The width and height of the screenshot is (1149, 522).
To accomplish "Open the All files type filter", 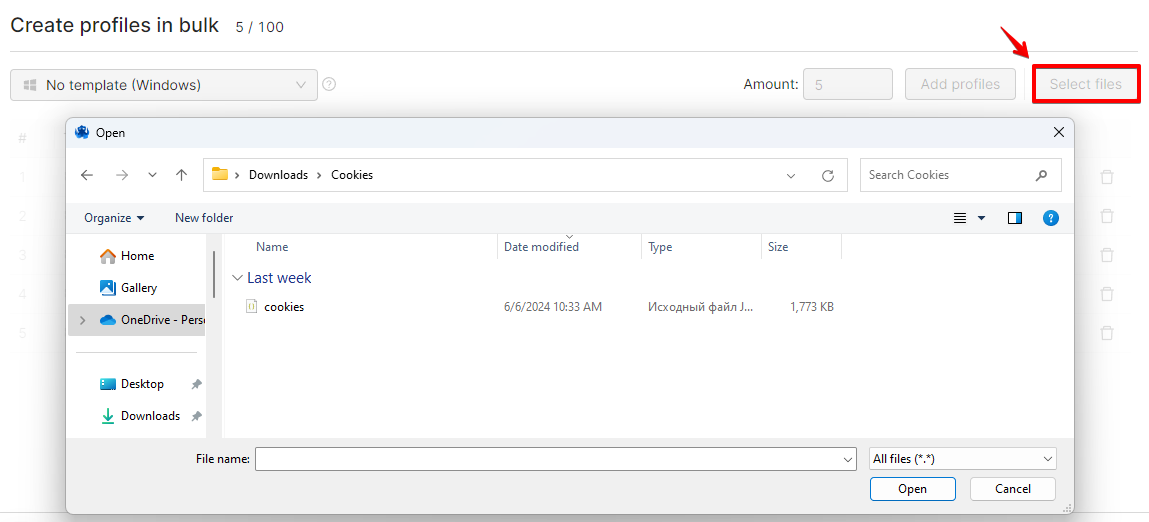I will tap(963, 459).
